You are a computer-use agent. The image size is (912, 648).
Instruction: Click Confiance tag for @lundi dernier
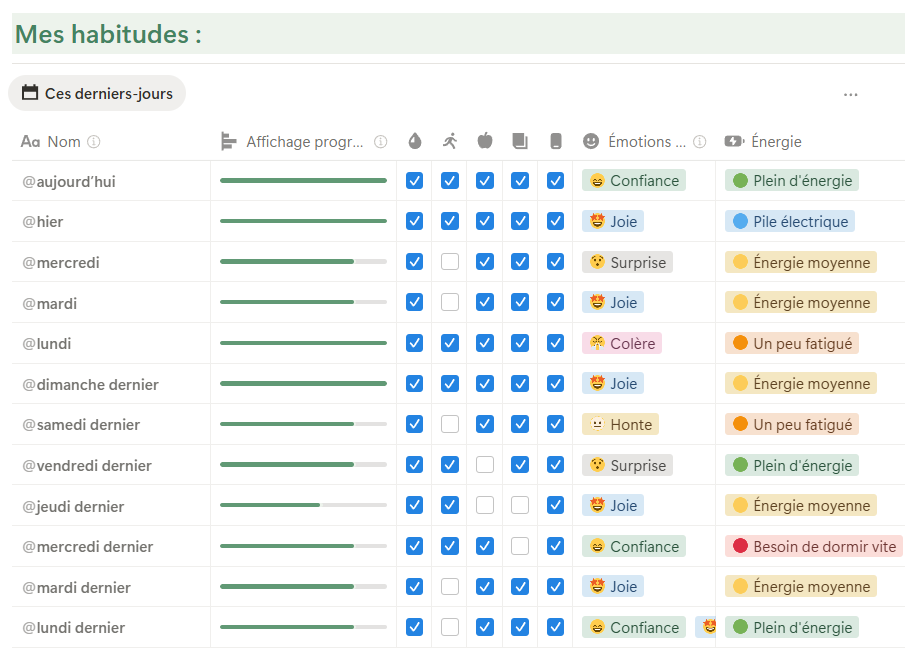pyautogui.click(x=634, y=627)
